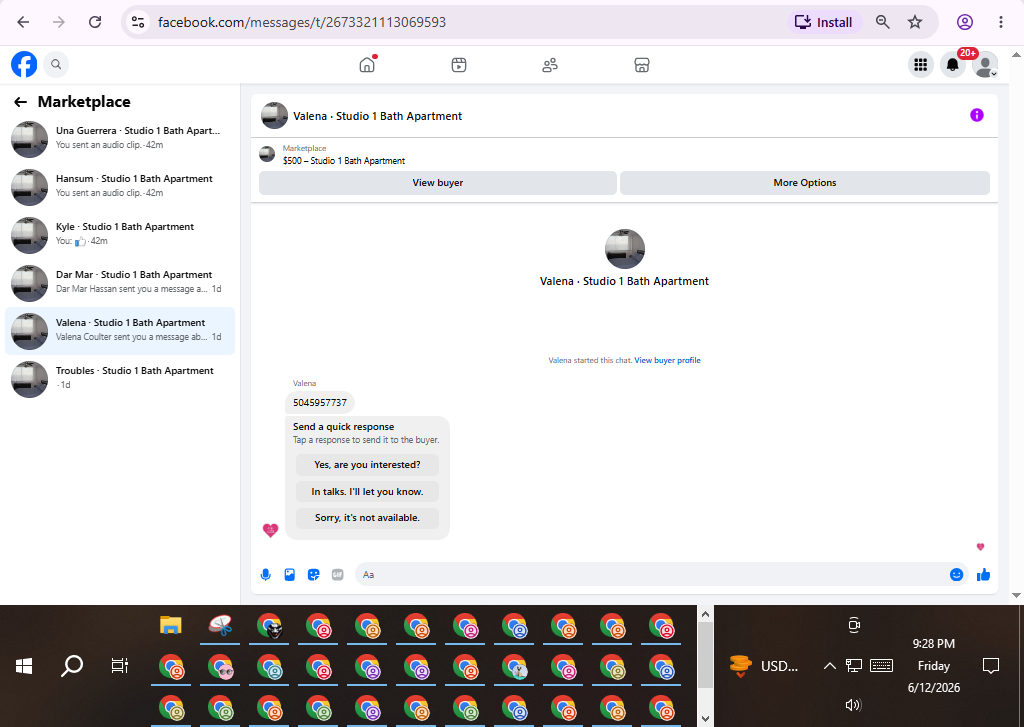This screenshot has height=727, width=1024.
Task: Open the Friends icon in top navigation
Action: 550,65
